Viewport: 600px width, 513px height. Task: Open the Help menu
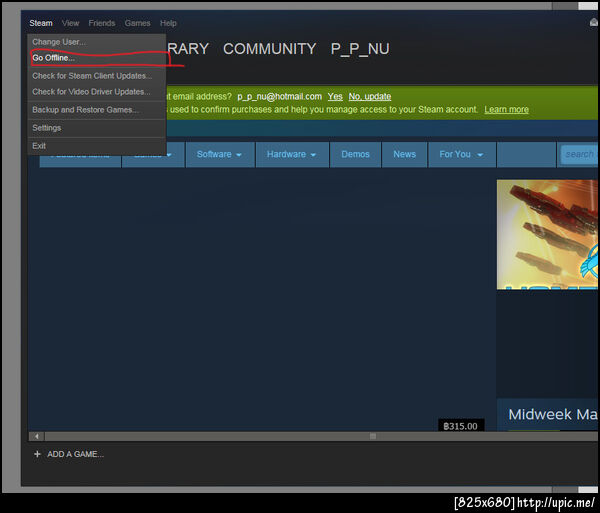coord(168,23)
